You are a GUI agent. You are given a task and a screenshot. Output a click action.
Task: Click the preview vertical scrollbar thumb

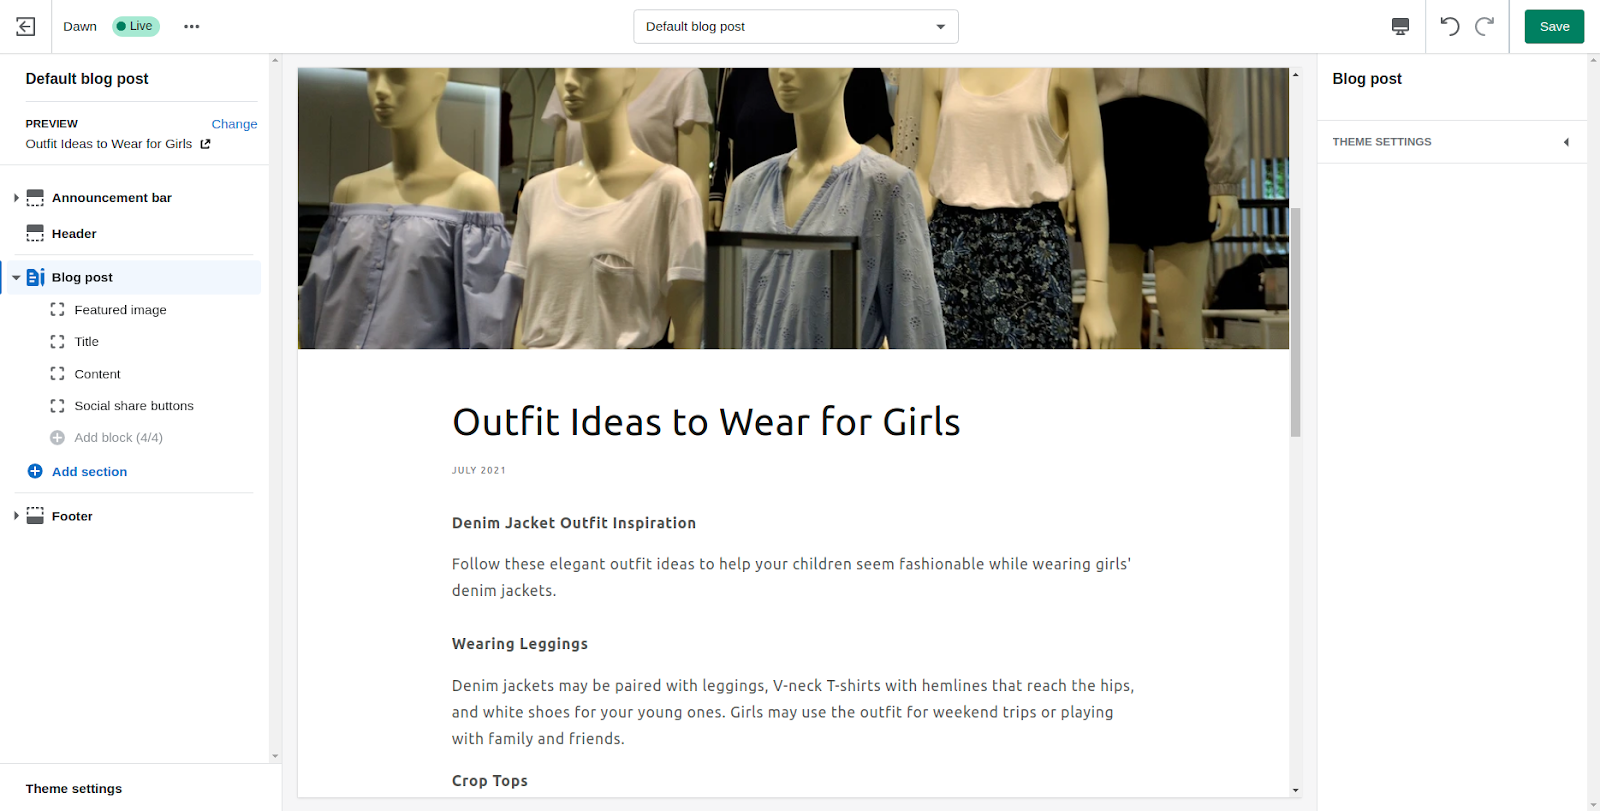[x=1295, y=322]
